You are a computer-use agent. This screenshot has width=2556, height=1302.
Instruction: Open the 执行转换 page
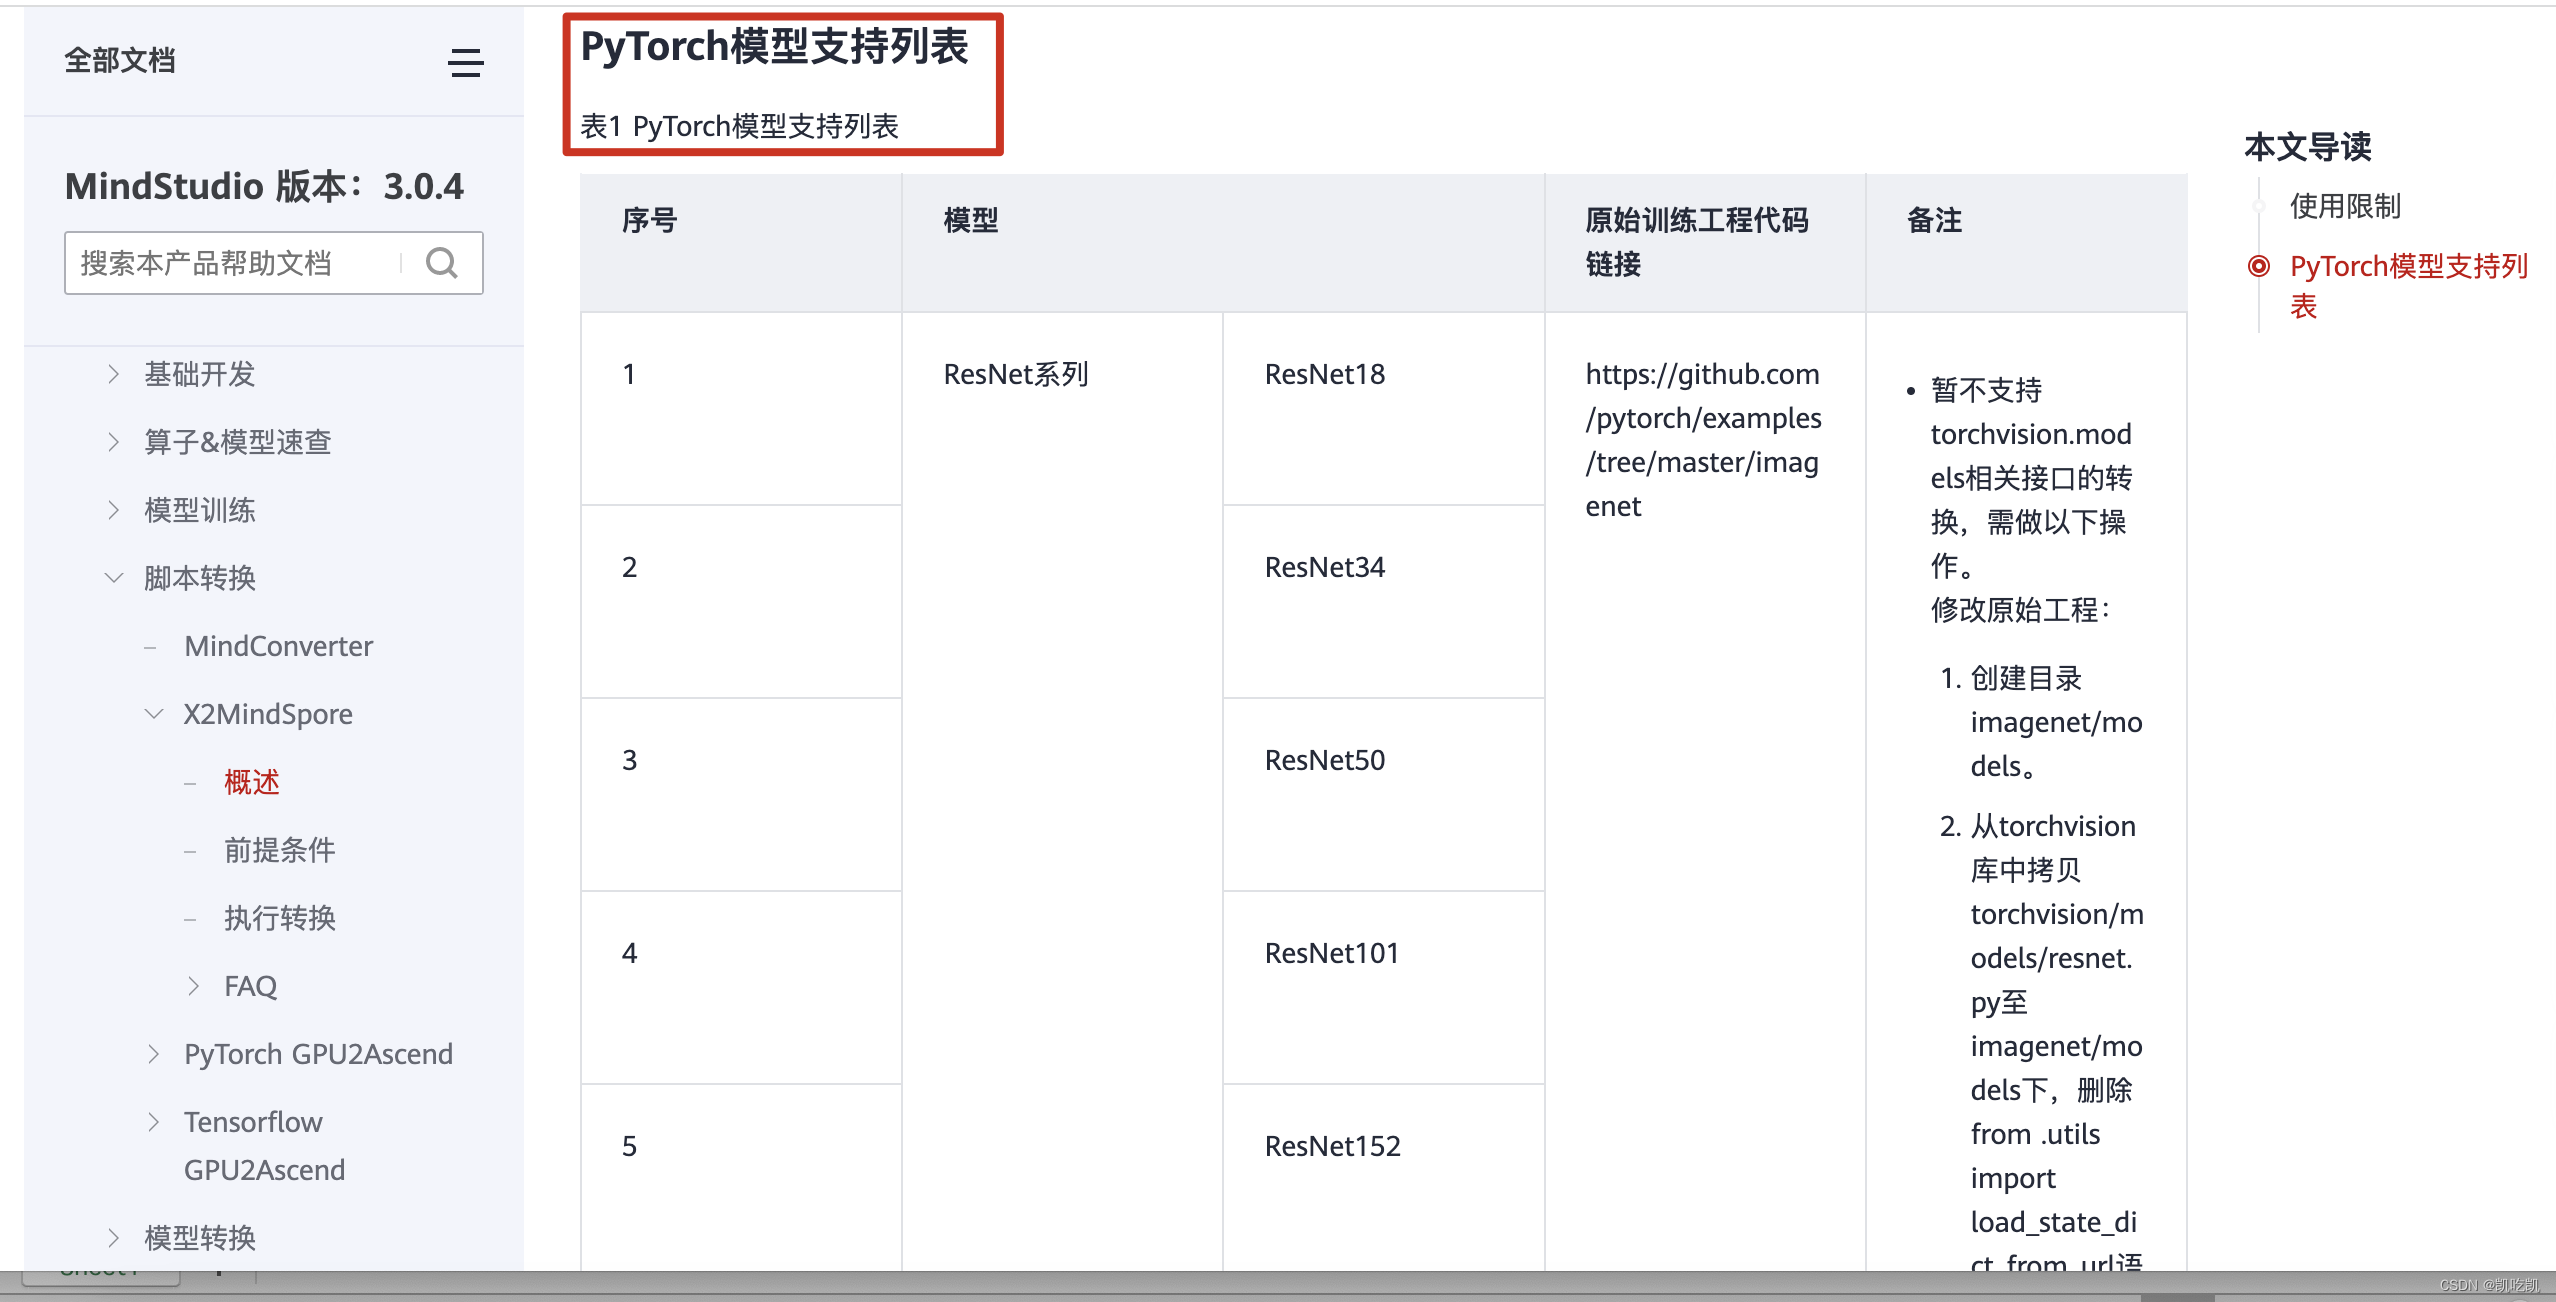tap(279, 918)
